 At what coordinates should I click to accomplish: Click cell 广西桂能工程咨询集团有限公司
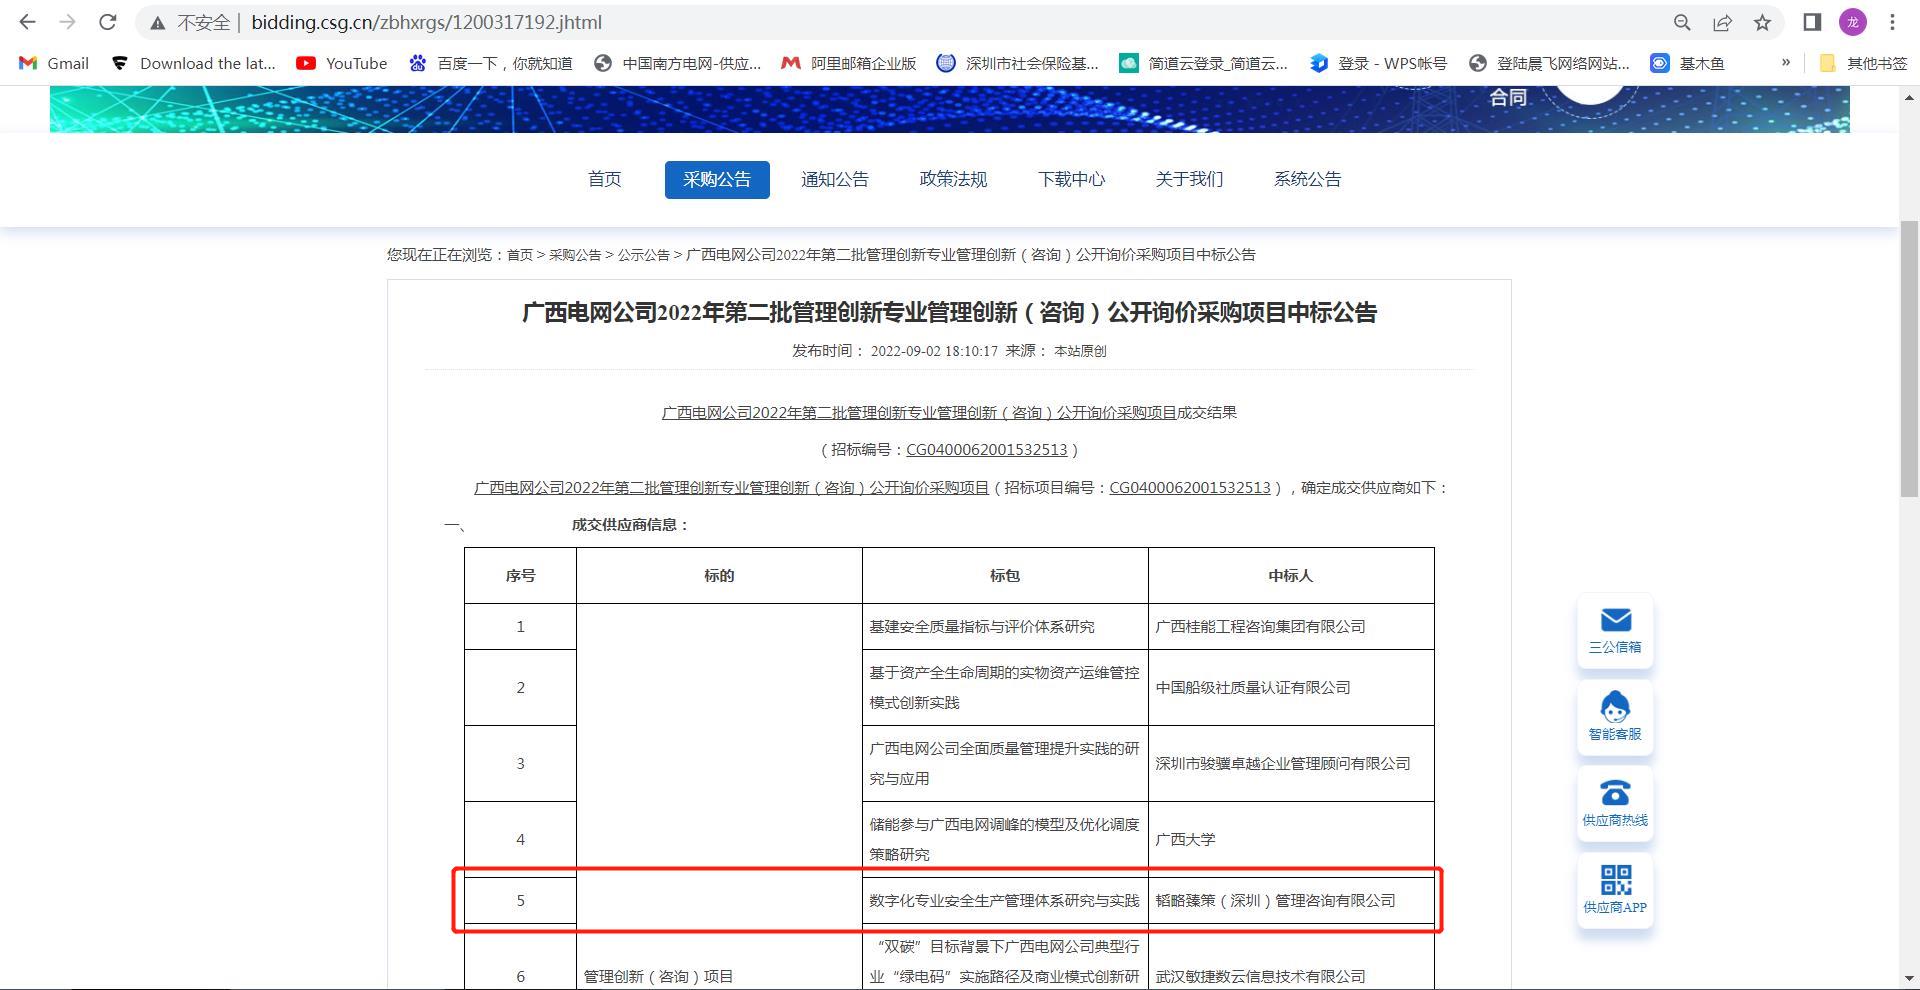[1291, 627]
